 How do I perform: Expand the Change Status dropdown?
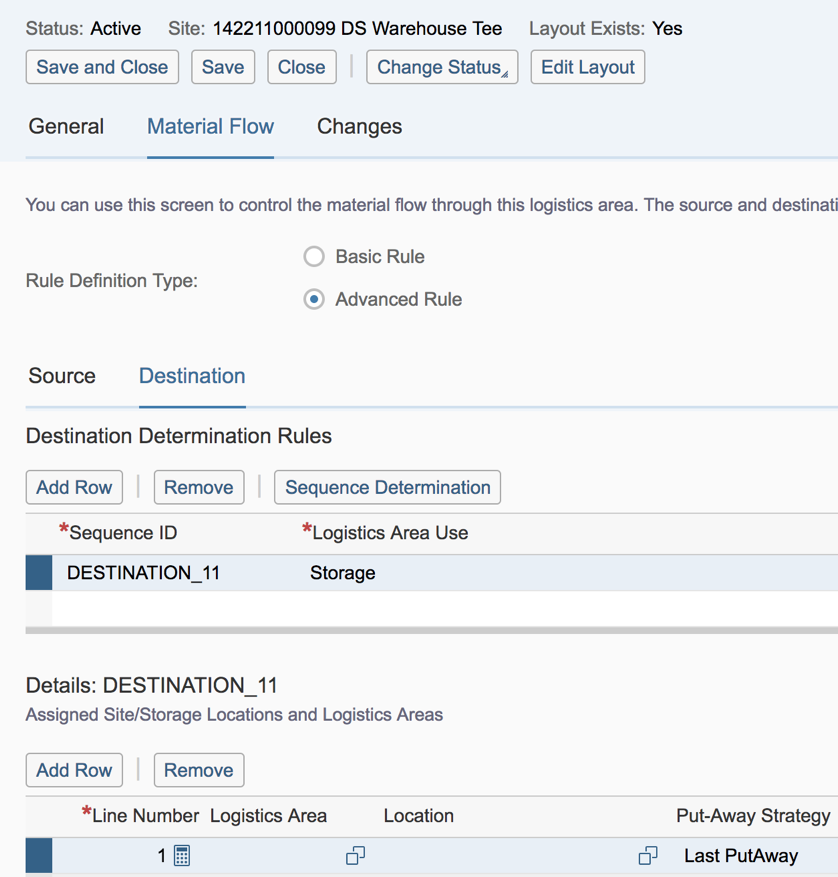(442, 68)
